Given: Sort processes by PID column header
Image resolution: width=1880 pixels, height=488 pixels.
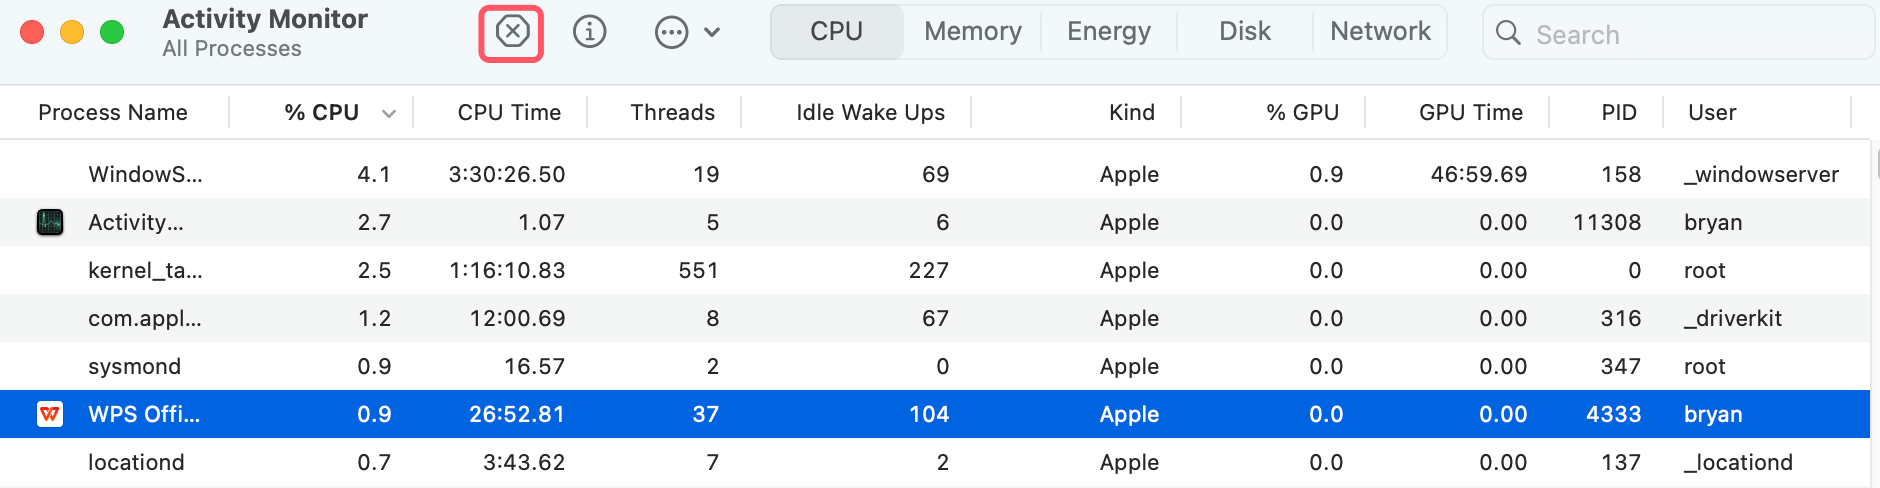Looking at the screenshot, I should coord(1618,113).
